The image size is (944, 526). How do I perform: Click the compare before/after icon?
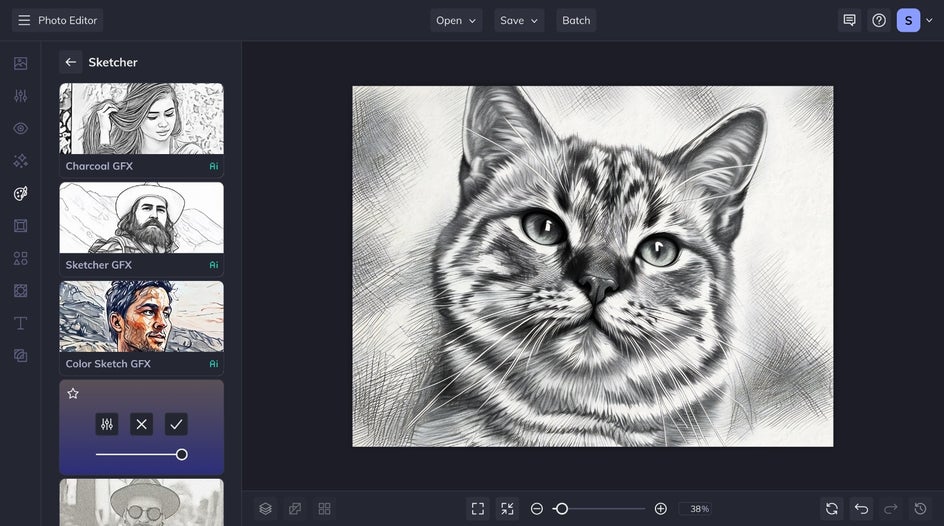[x=295, y=509]
